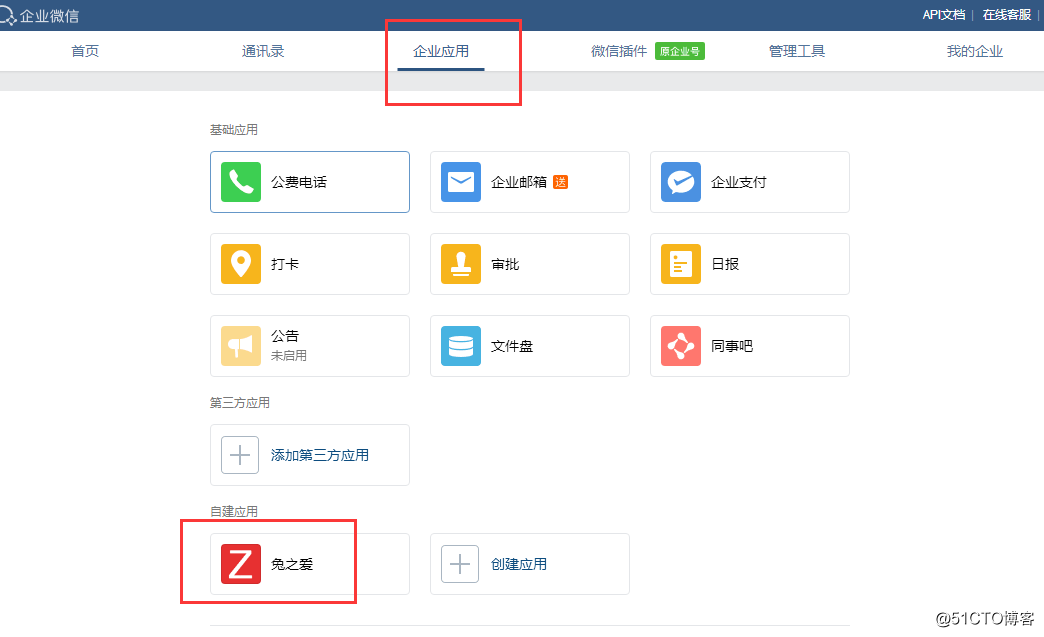The width and height of the screenshot is (1044, 637).
Task: Open the 微信插件 tab
Action: tap(619, 51)
